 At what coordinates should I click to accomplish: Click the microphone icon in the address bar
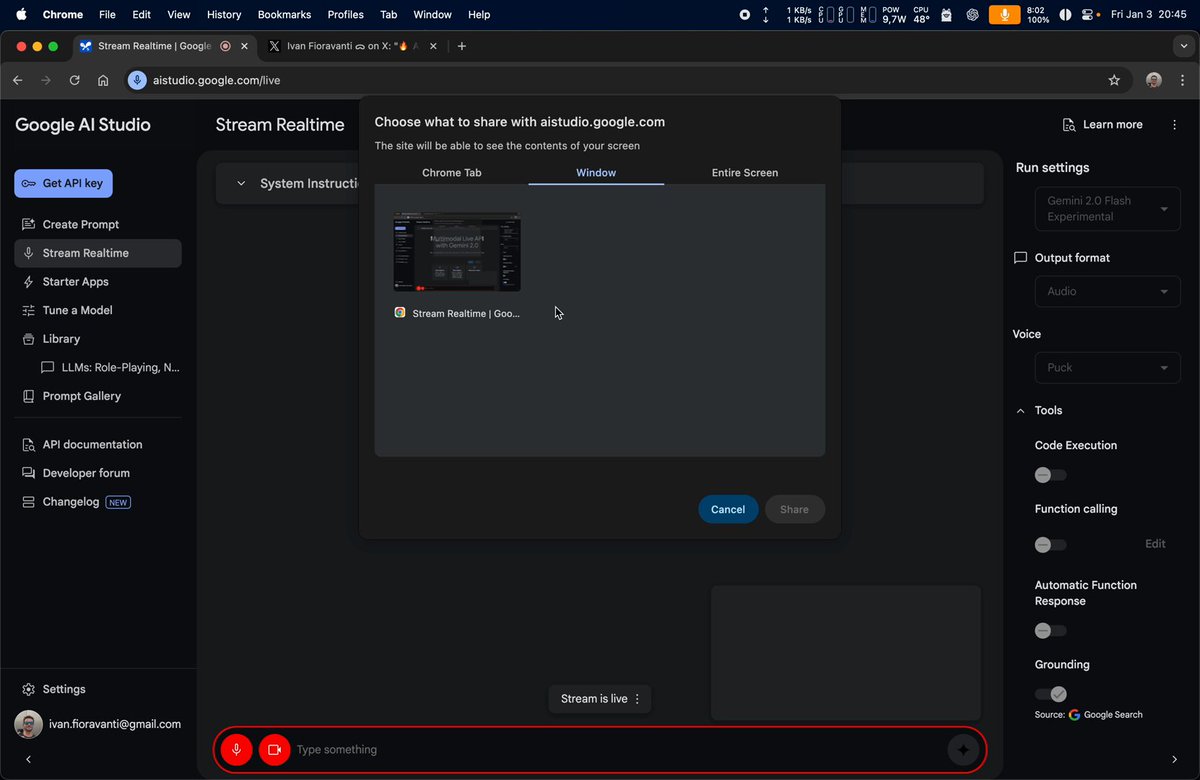click(x=137, y=80)
